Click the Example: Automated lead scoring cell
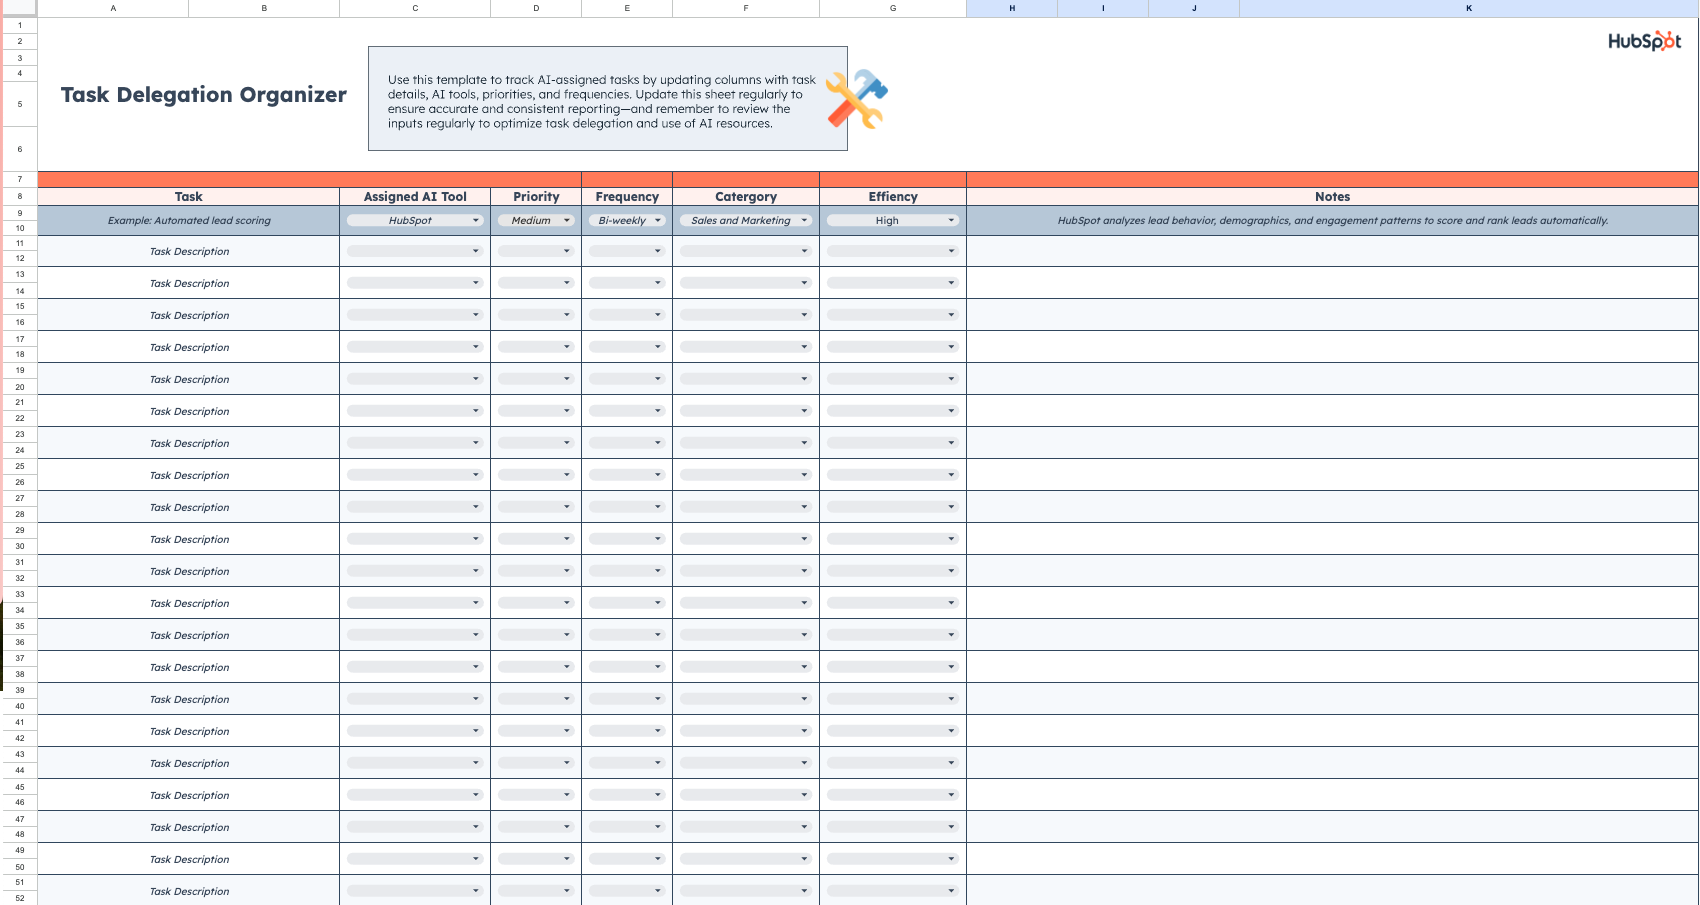 [188, 220]
